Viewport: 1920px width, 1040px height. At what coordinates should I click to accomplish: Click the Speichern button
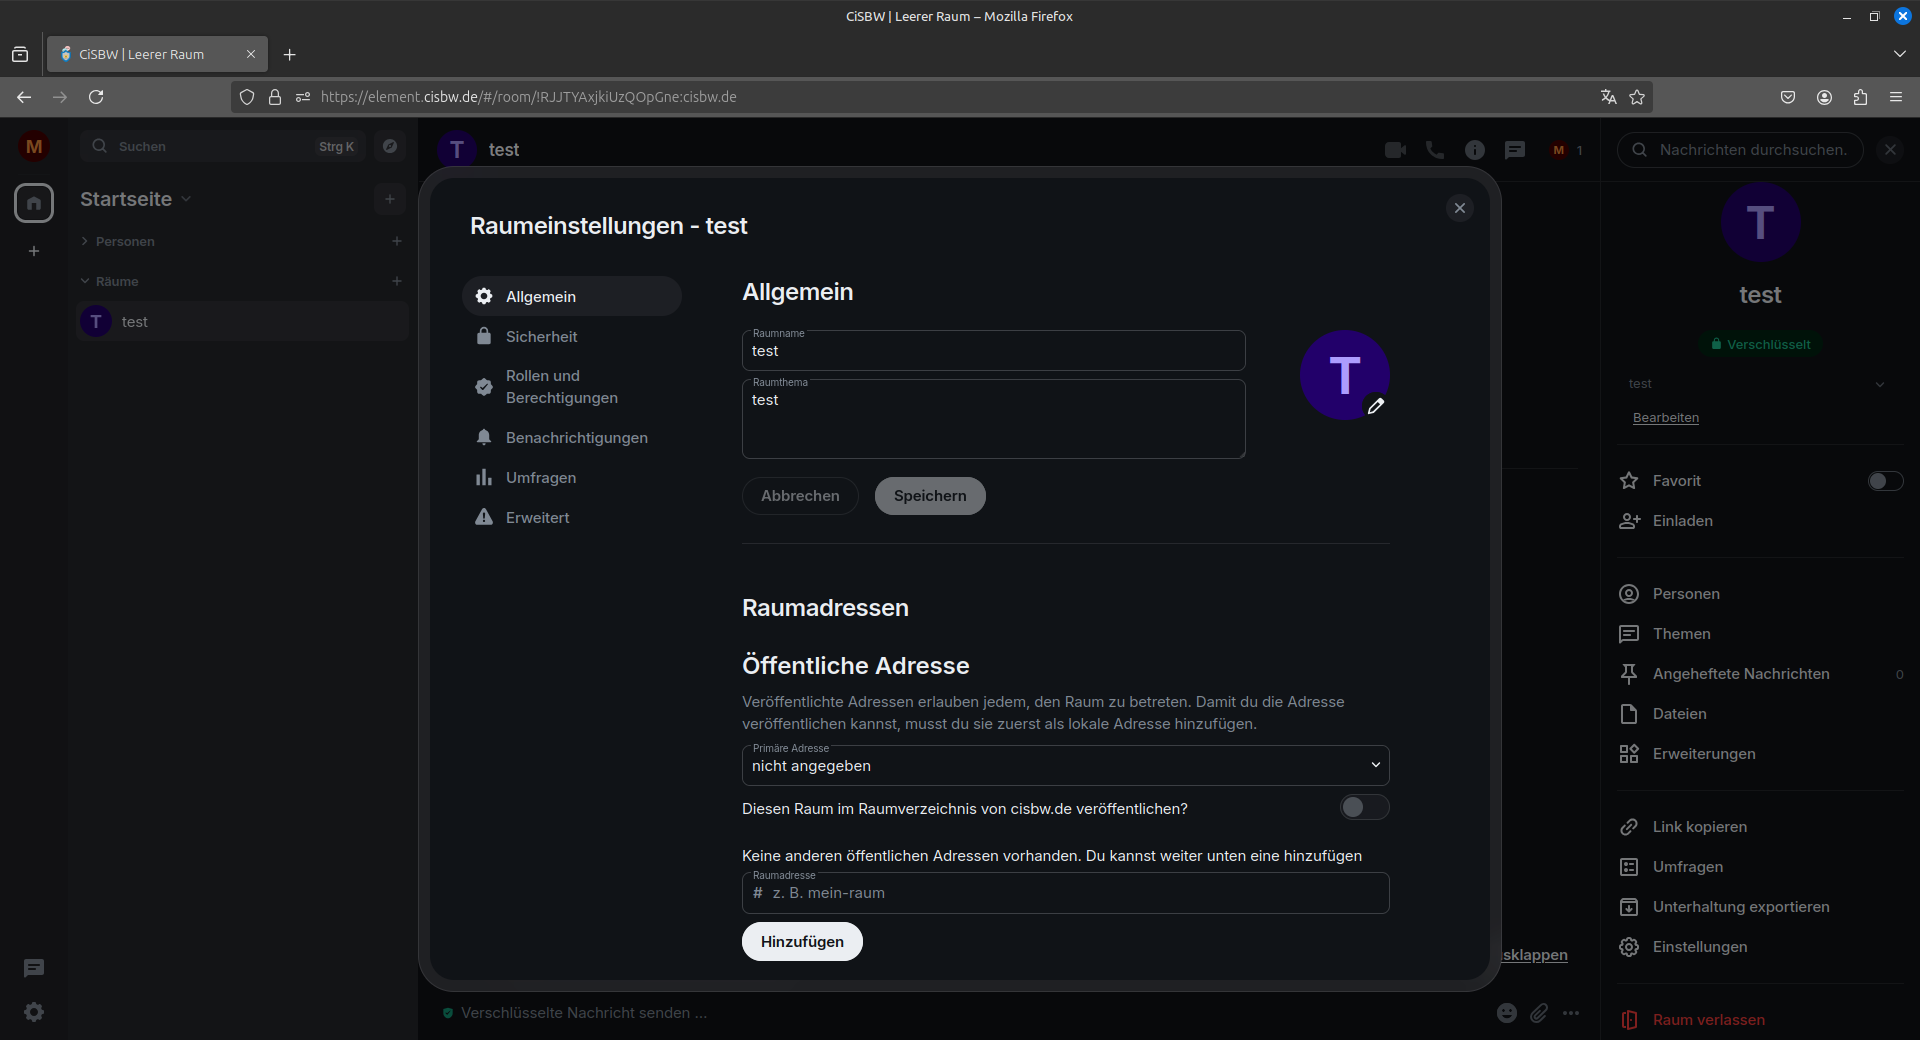point(929,496)
